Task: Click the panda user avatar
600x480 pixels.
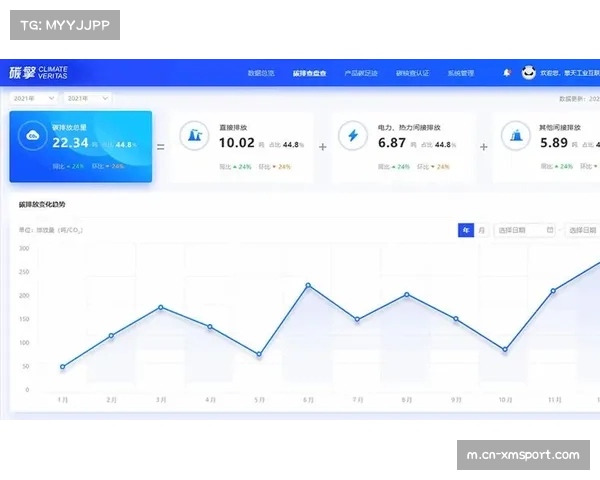Action: 528,72
